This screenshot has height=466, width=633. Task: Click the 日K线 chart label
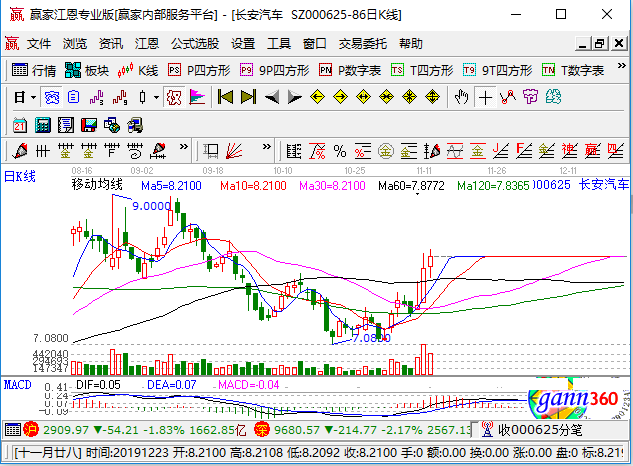(19, 176)
